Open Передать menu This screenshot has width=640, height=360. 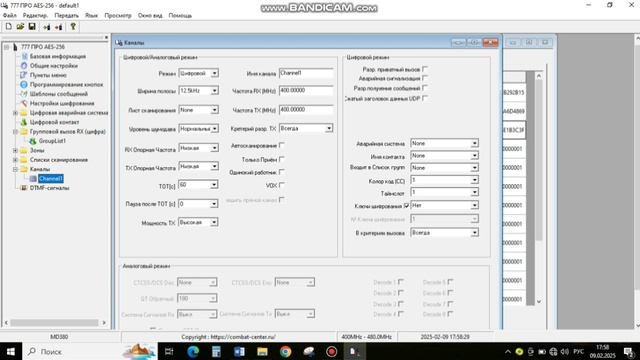(x=67, y=15)
